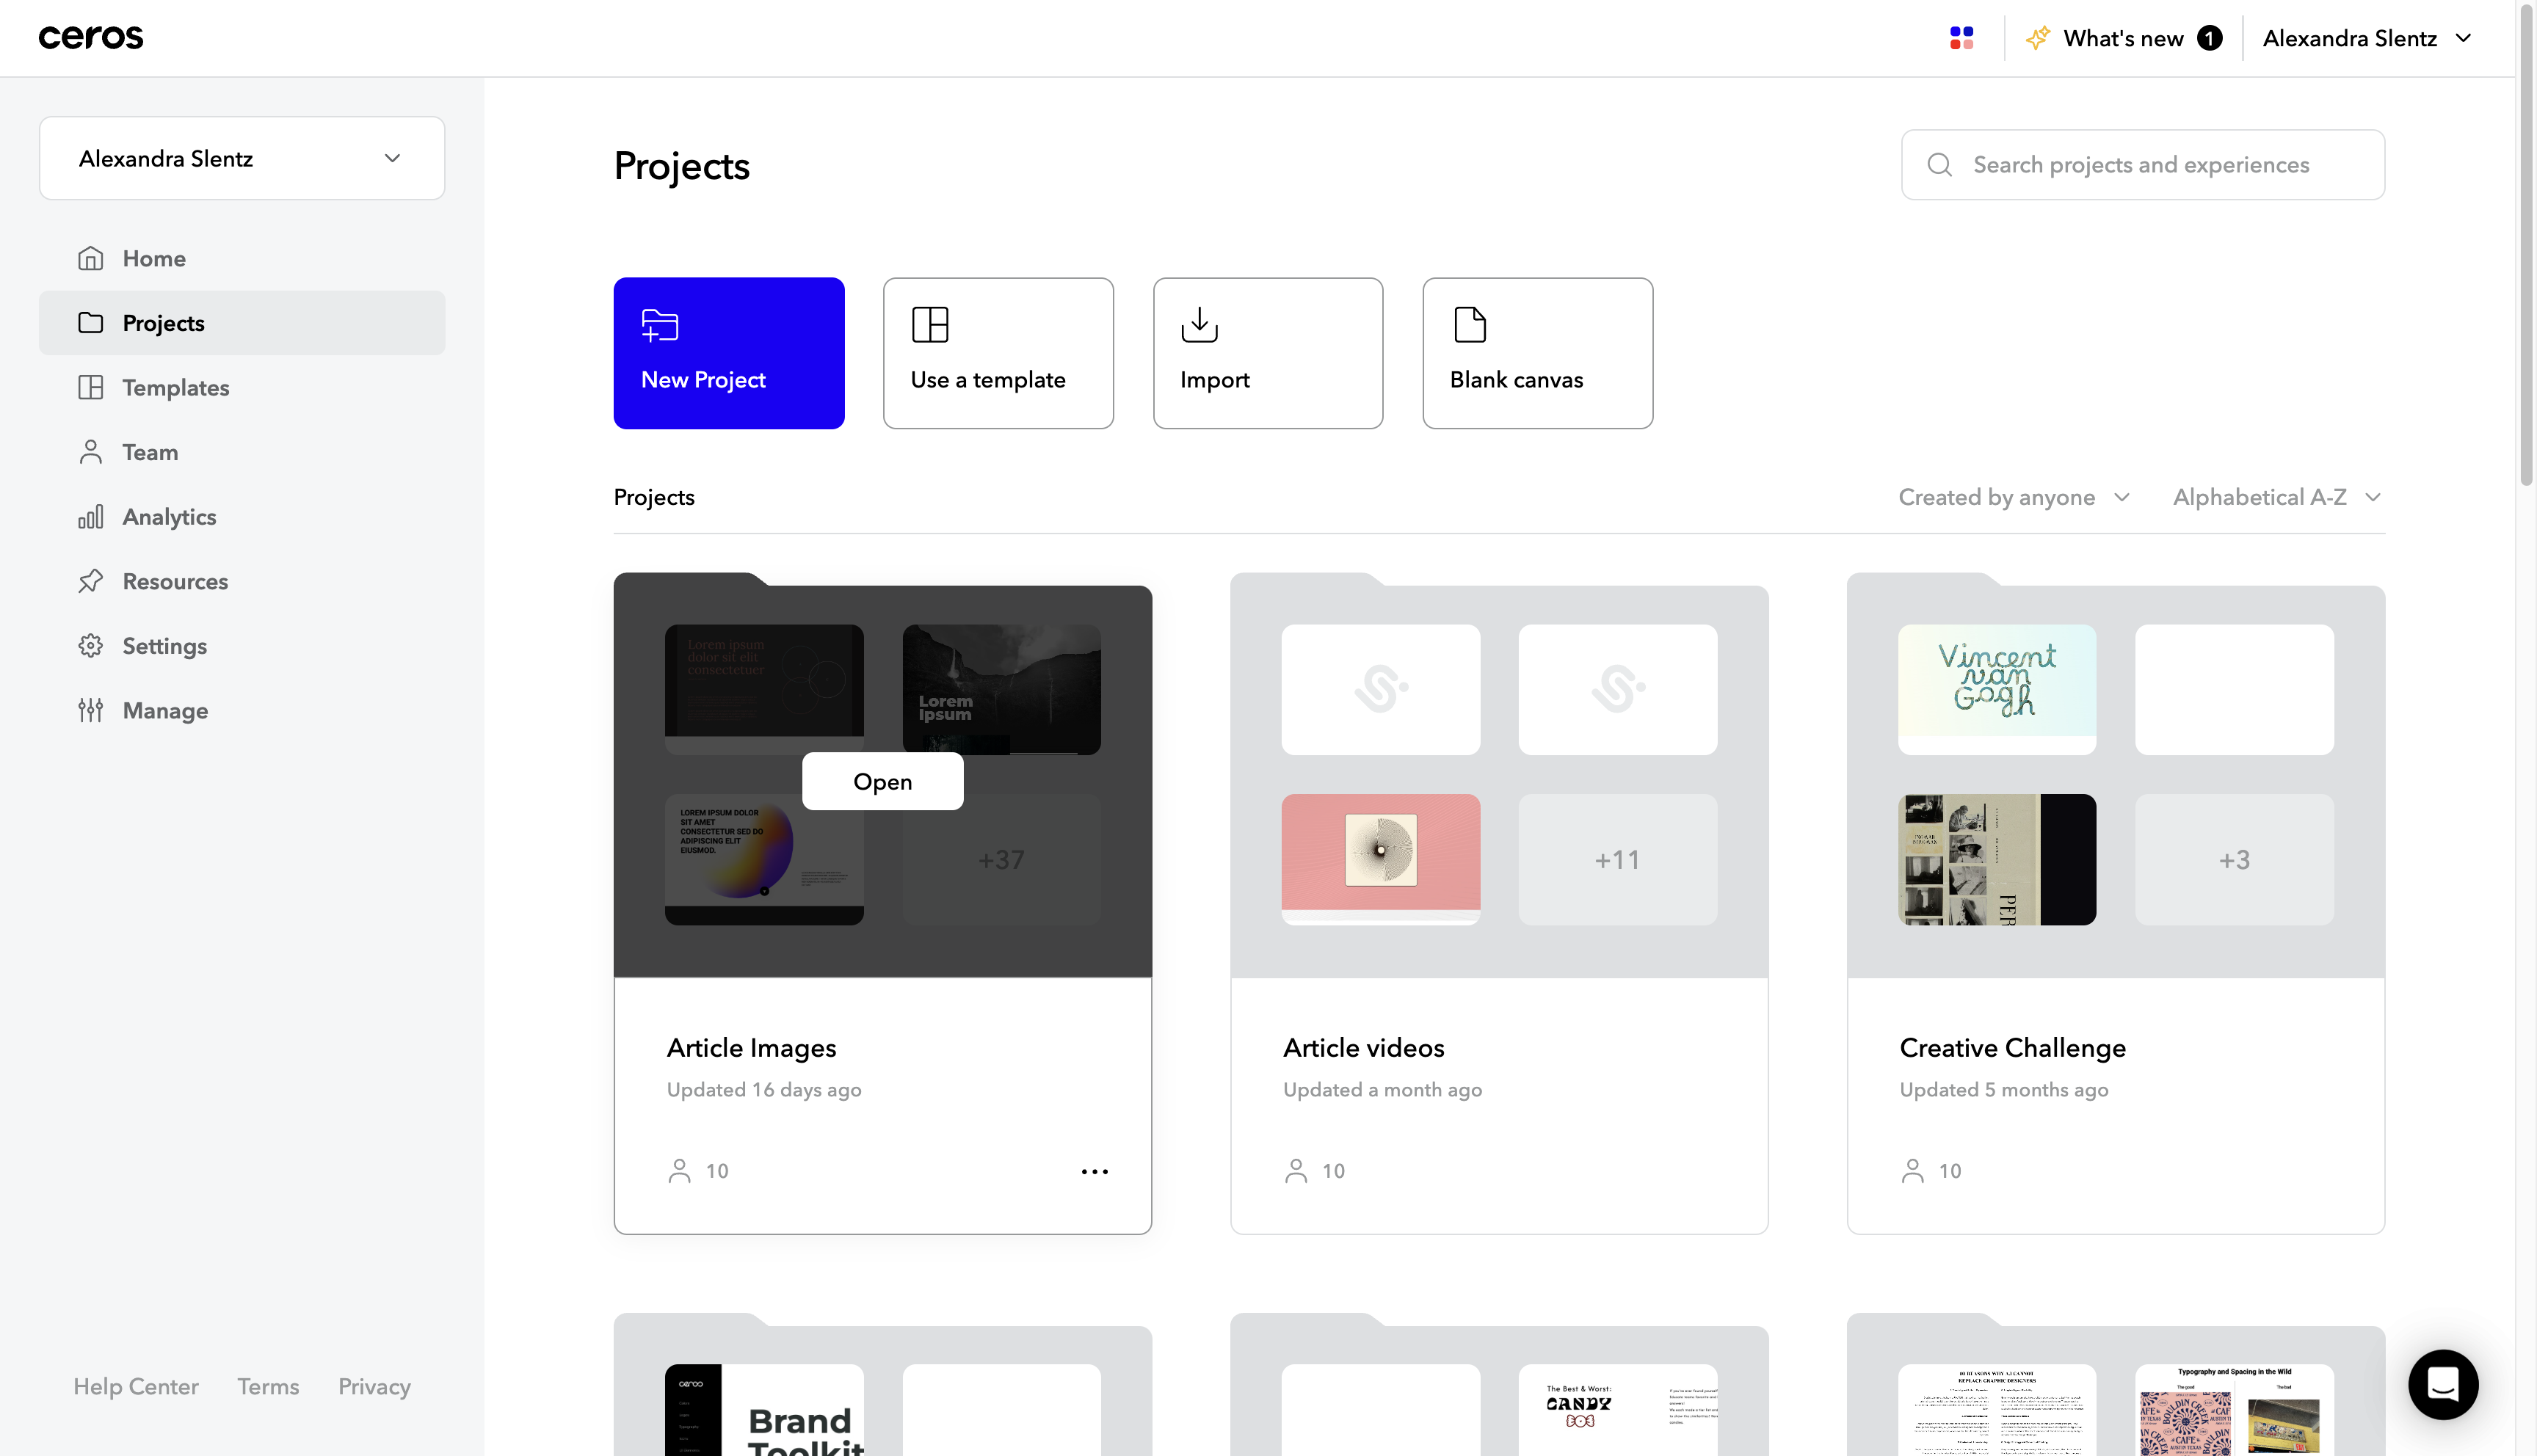The height and width of the screenshot is (1456, 2537).
Task: Click the Templates layout icon in sidebar
Action: point(91,387)
